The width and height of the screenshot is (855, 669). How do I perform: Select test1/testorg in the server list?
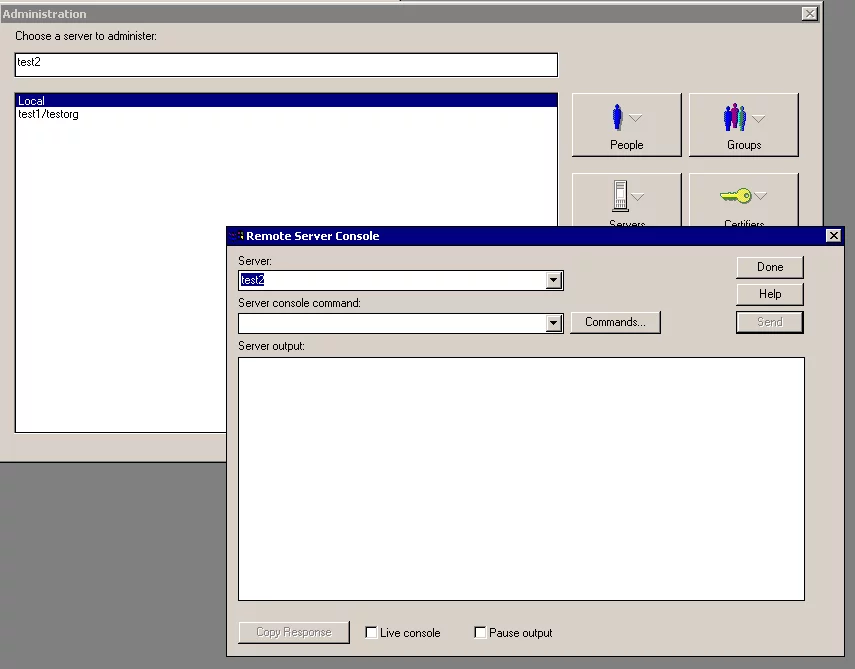(48, 114)
